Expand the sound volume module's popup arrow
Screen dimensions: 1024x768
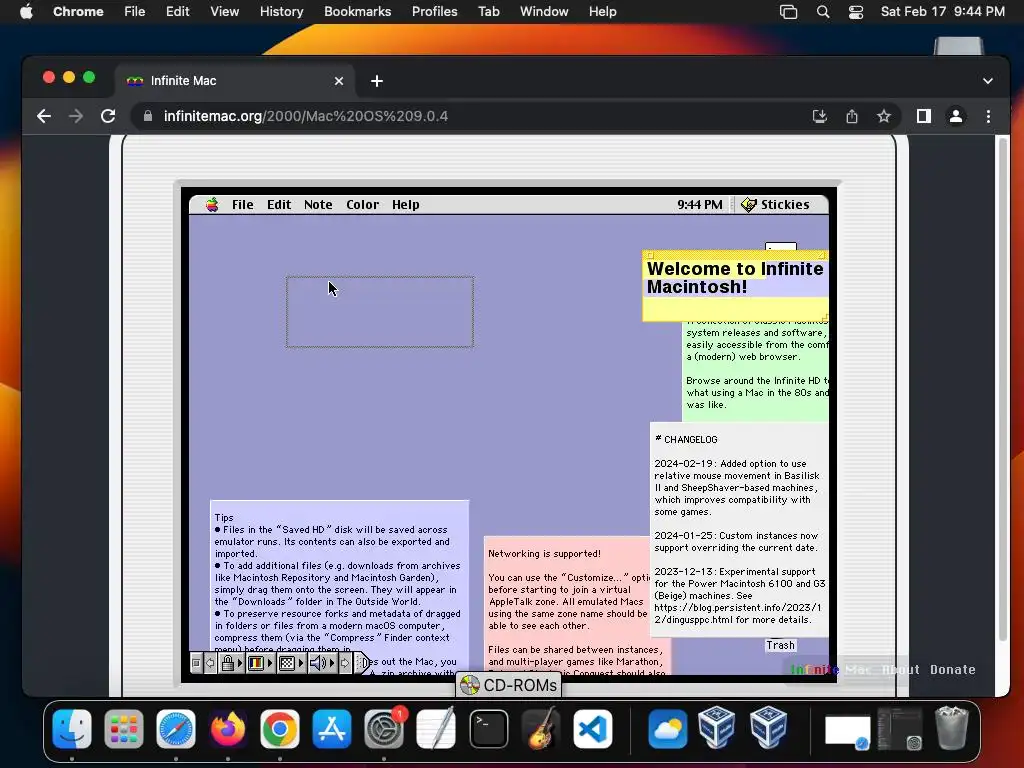coord(332,663)
